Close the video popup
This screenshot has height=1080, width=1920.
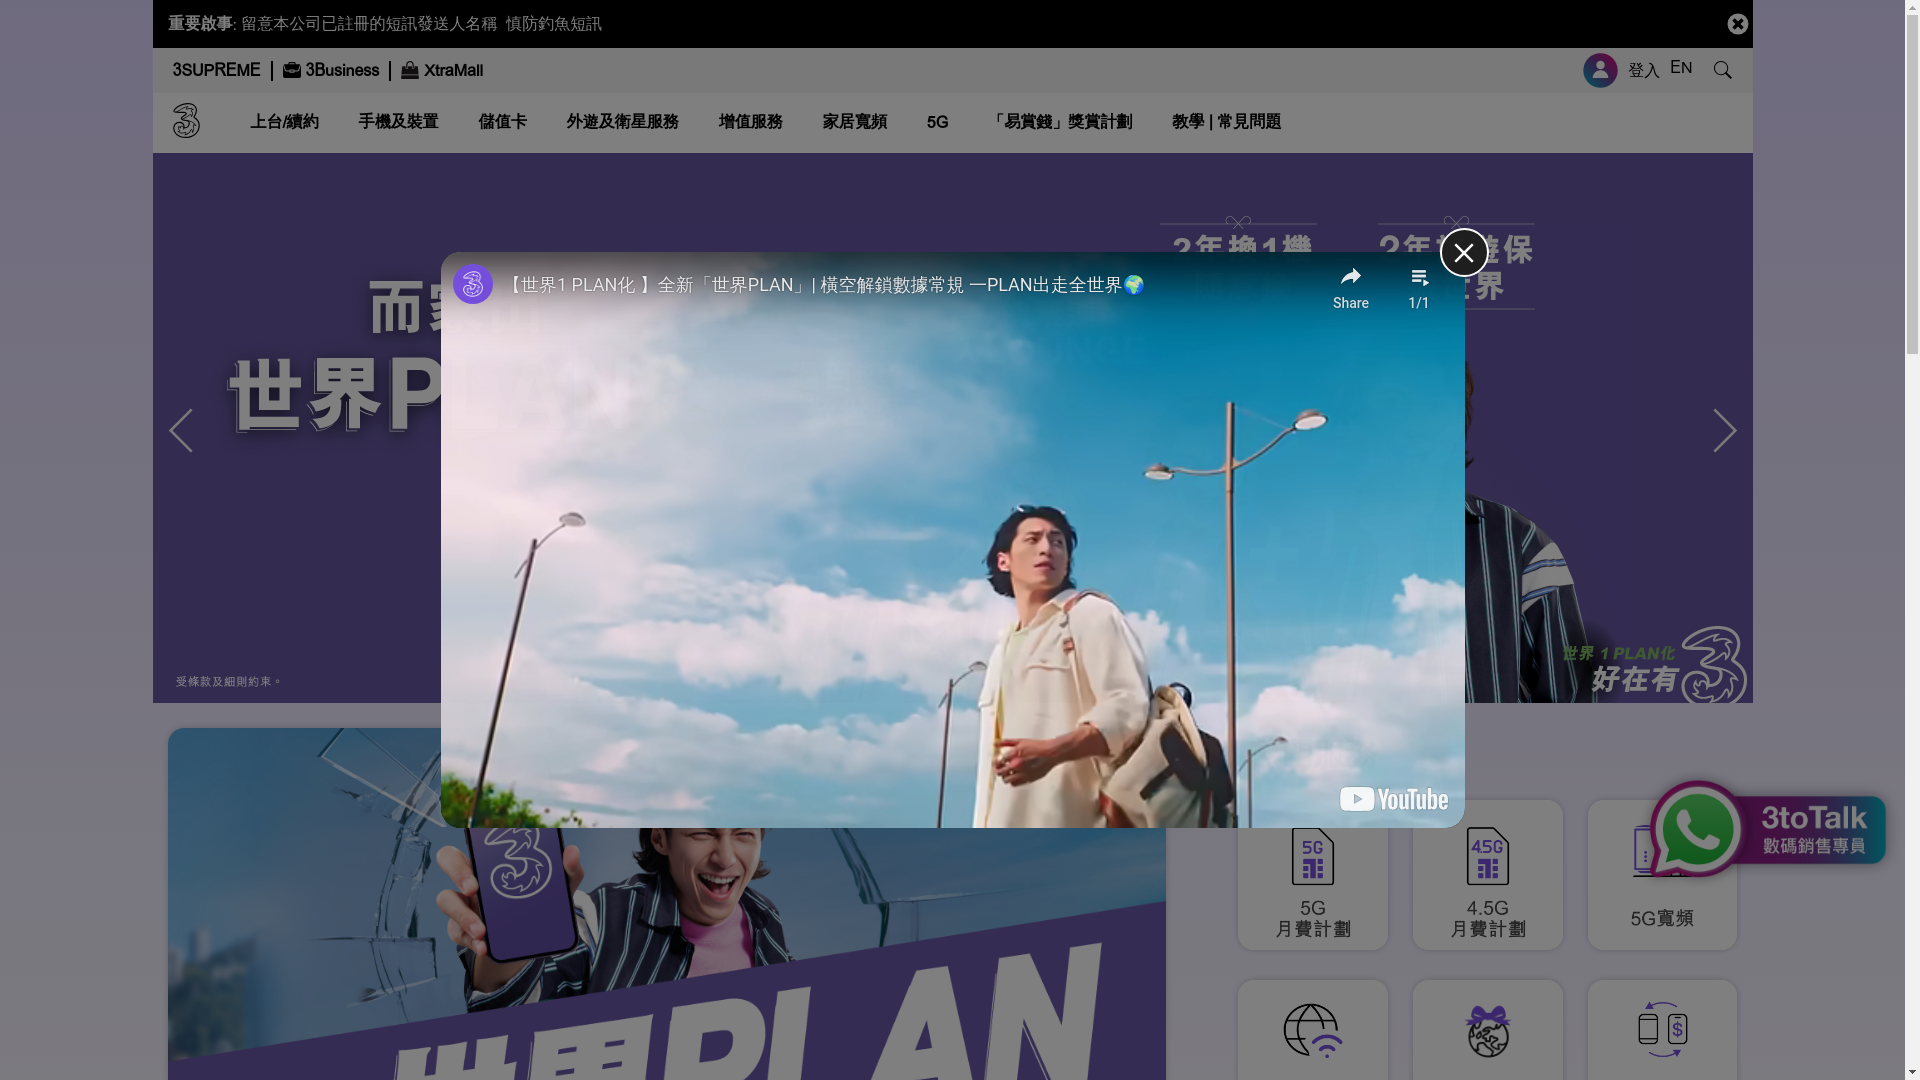pyautogui.click(x=1464, y=252)
